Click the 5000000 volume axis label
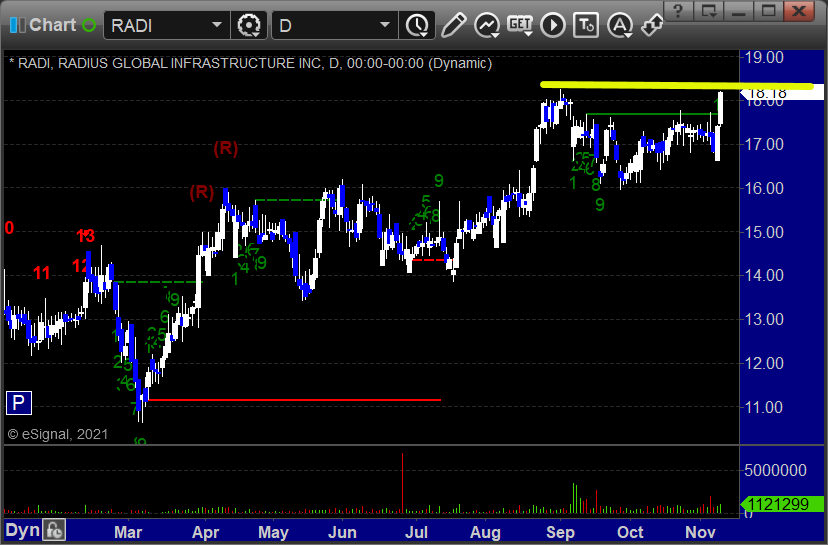Screen dimensions: 828x545 pyautogui.click(x=775, y=470)
